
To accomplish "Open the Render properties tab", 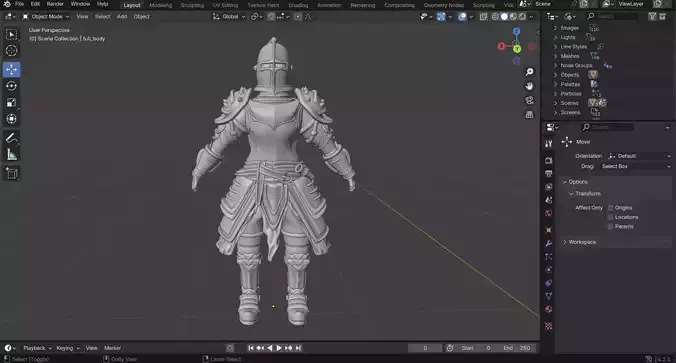I will [548, 160].
